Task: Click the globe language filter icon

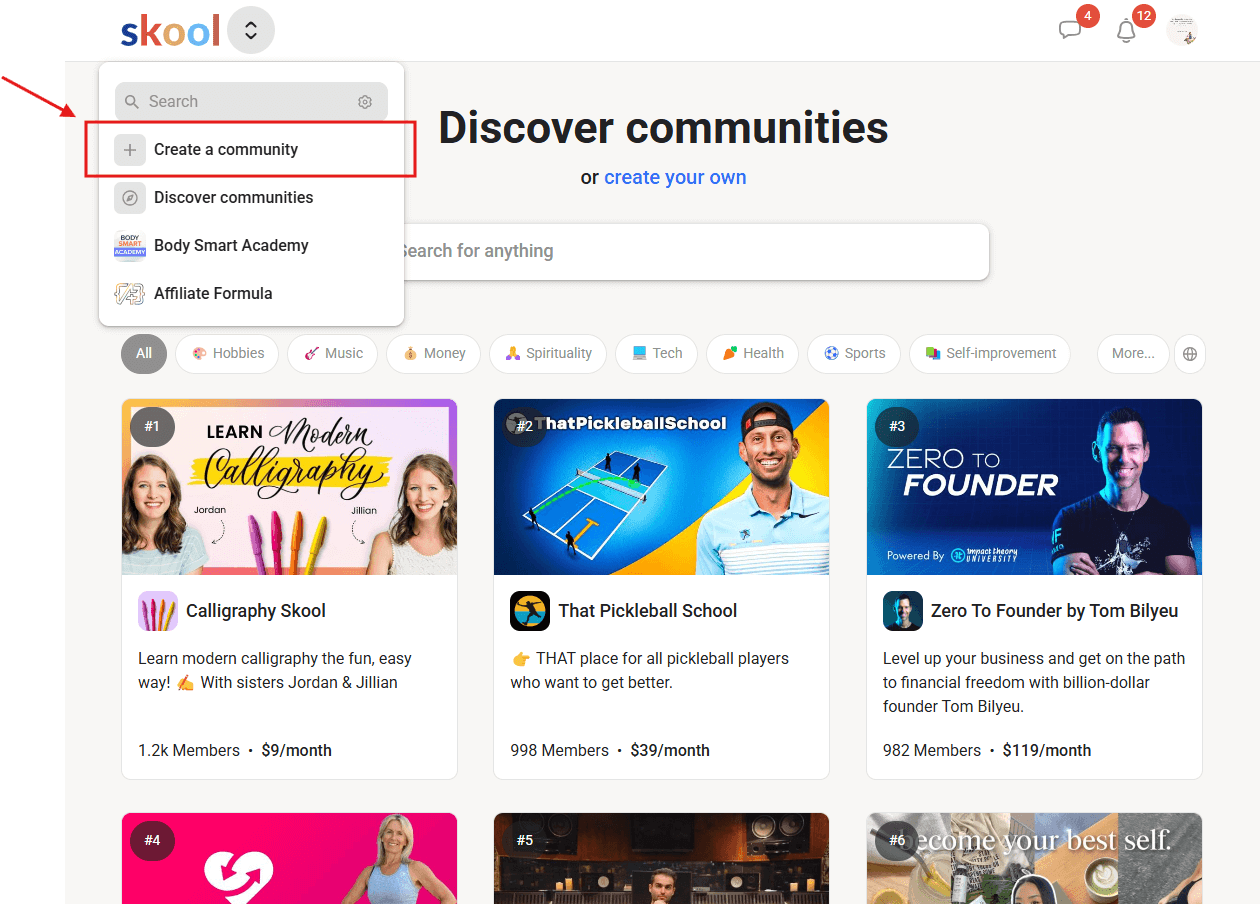Action: pyautogui.click(x=1190, y=354)
